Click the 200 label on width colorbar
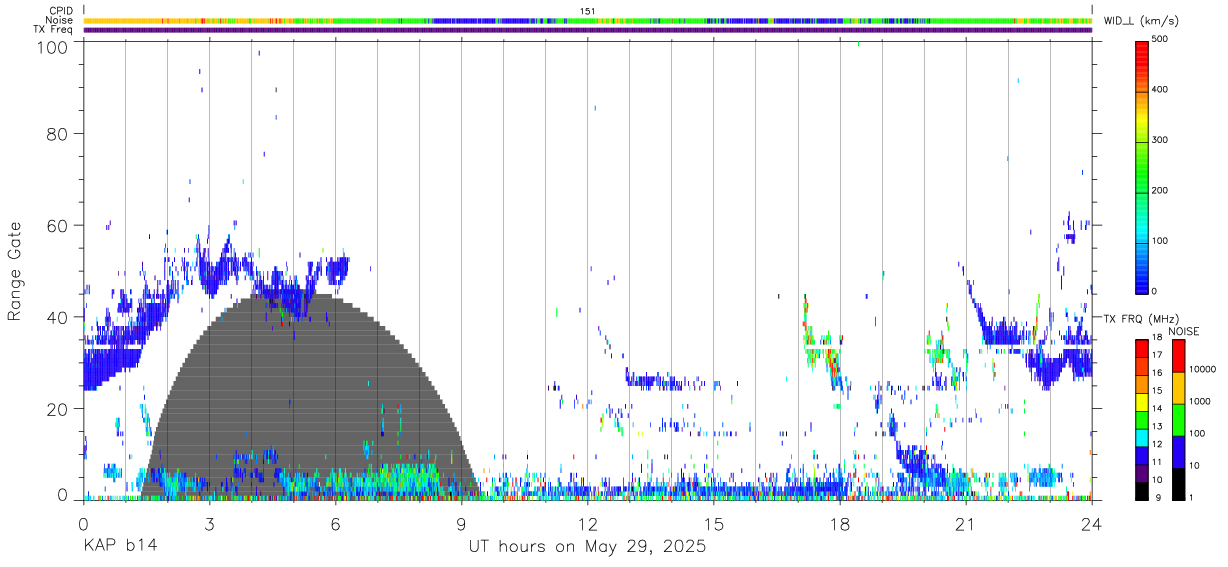 1160,190
